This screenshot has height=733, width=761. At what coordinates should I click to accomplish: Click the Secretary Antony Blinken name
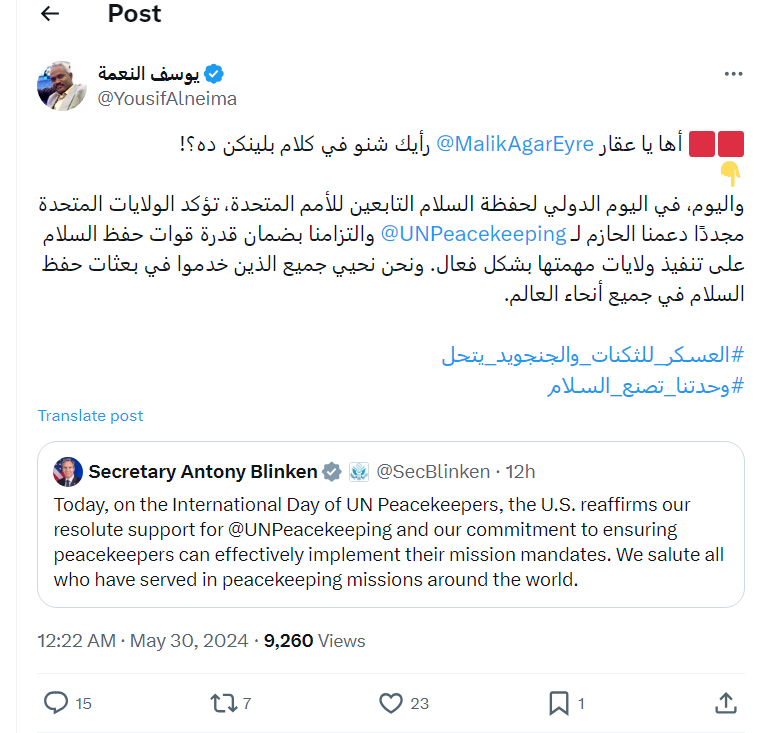(203, 471)
